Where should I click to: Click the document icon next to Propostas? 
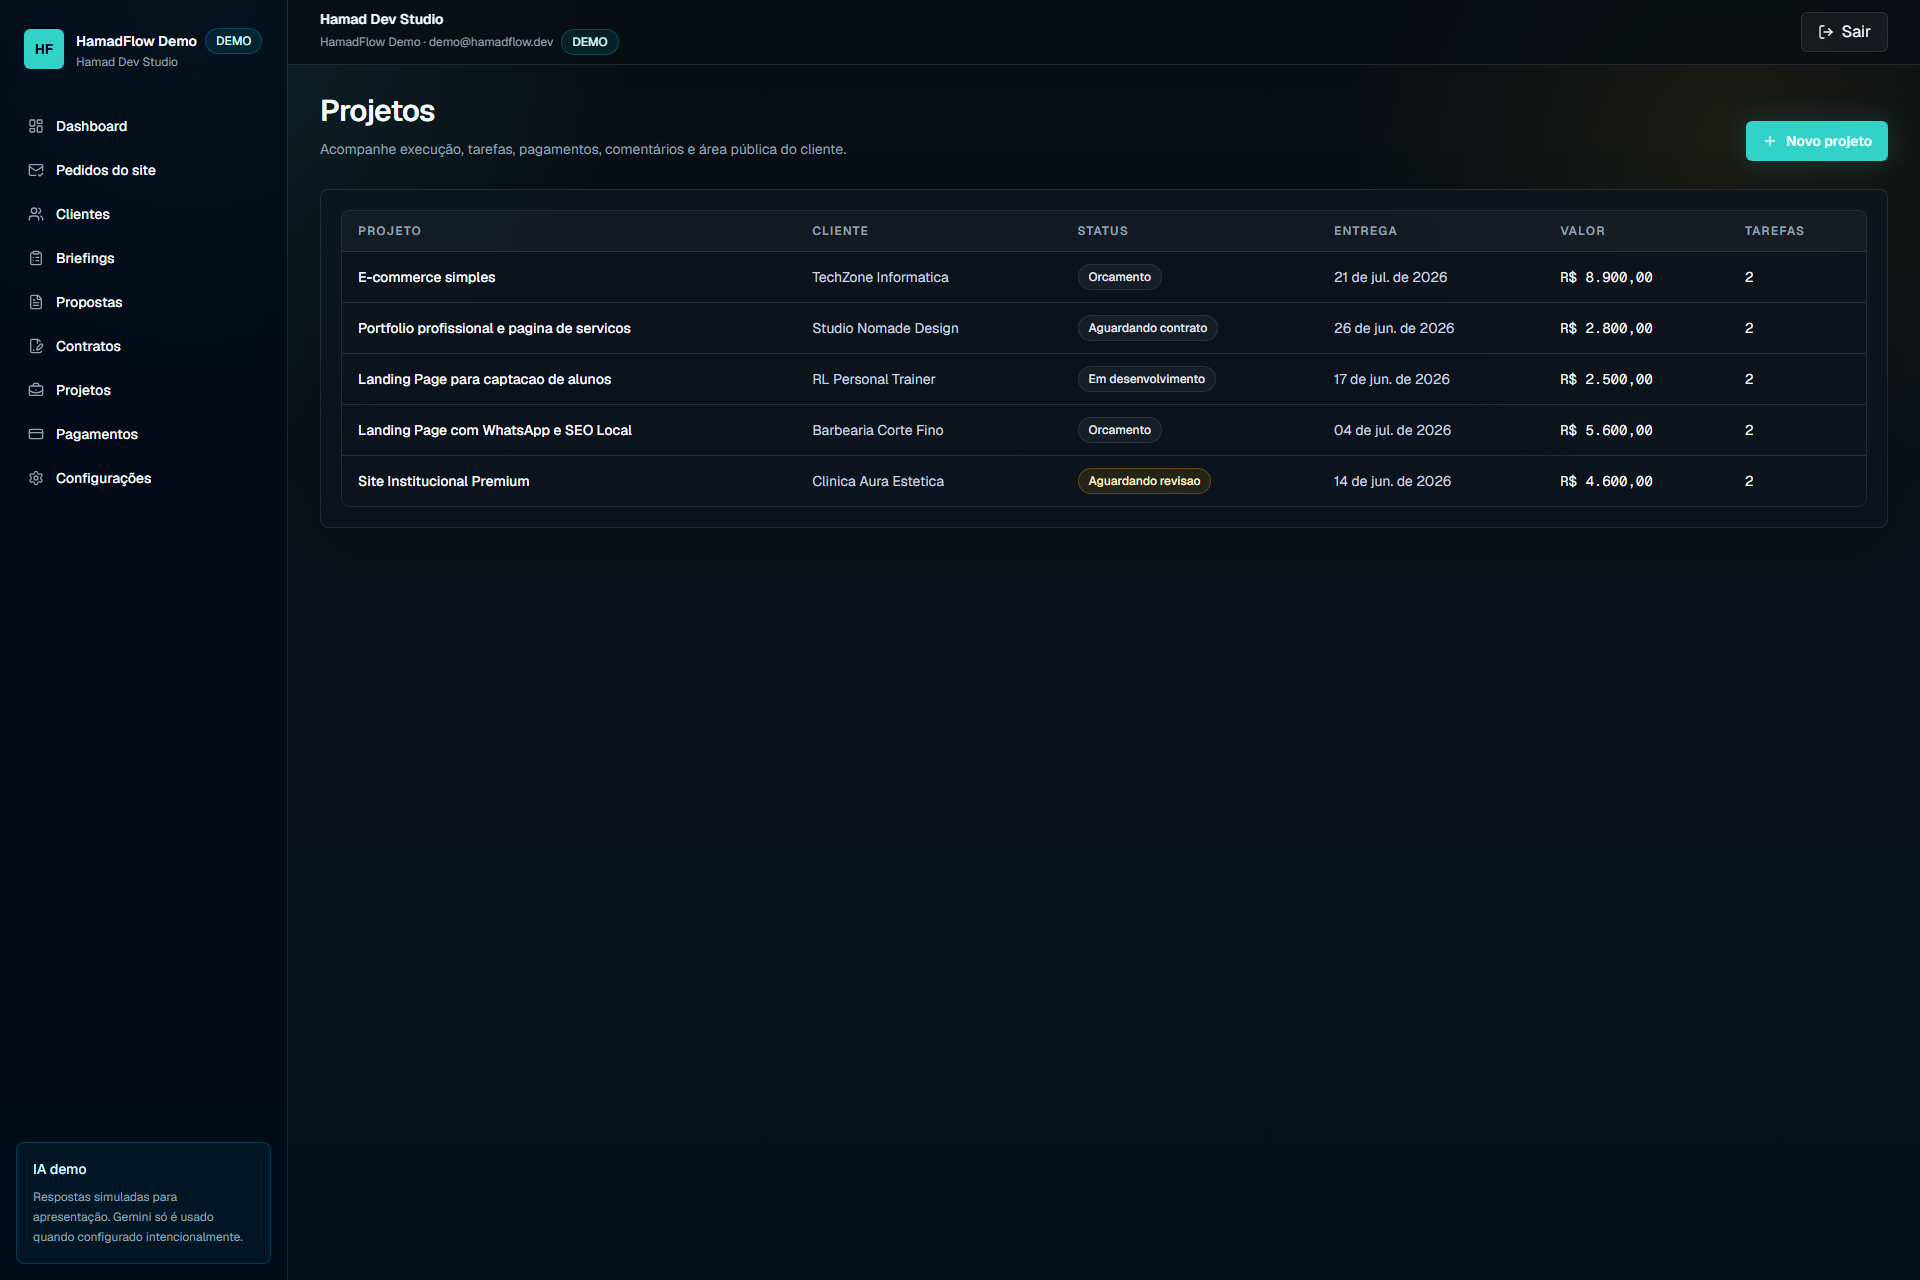(36, 302)
